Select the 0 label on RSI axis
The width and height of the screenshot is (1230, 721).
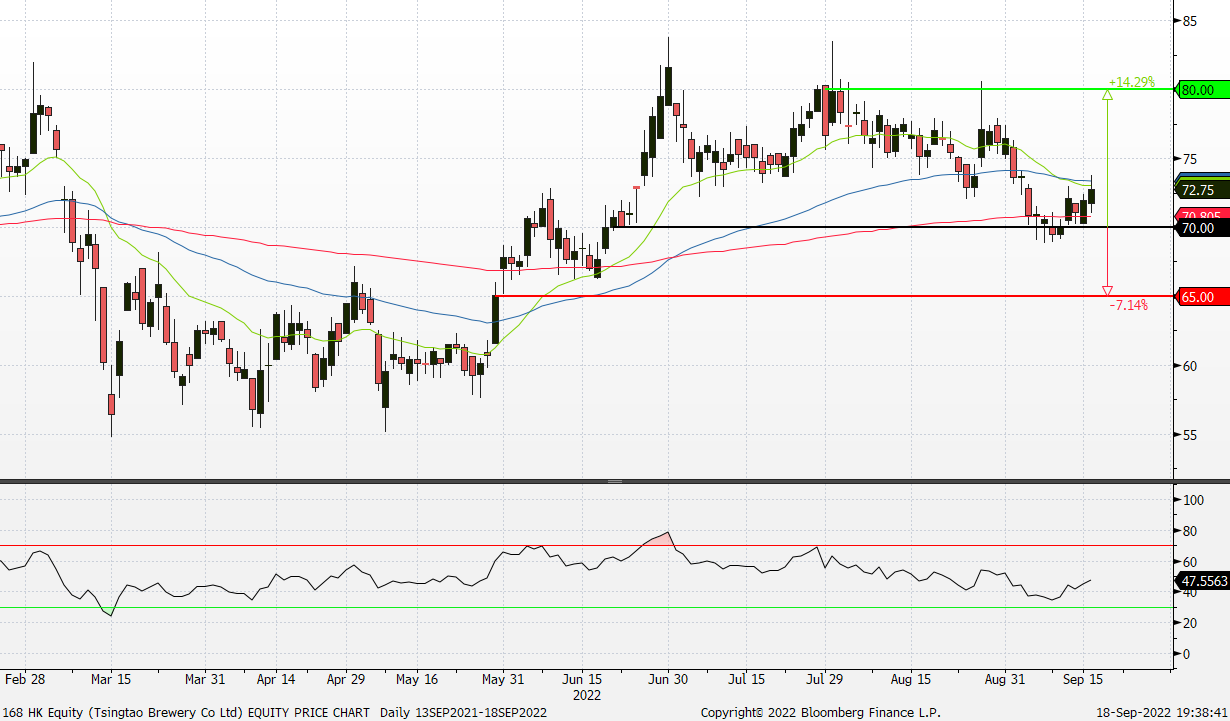(1187, 654)
